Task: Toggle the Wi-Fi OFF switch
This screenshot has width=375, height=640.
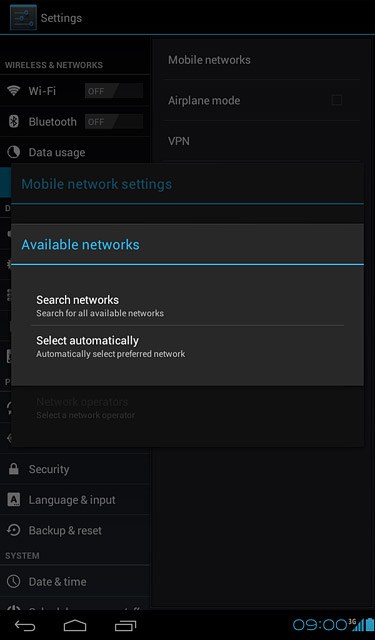Action: coord(114,91)
